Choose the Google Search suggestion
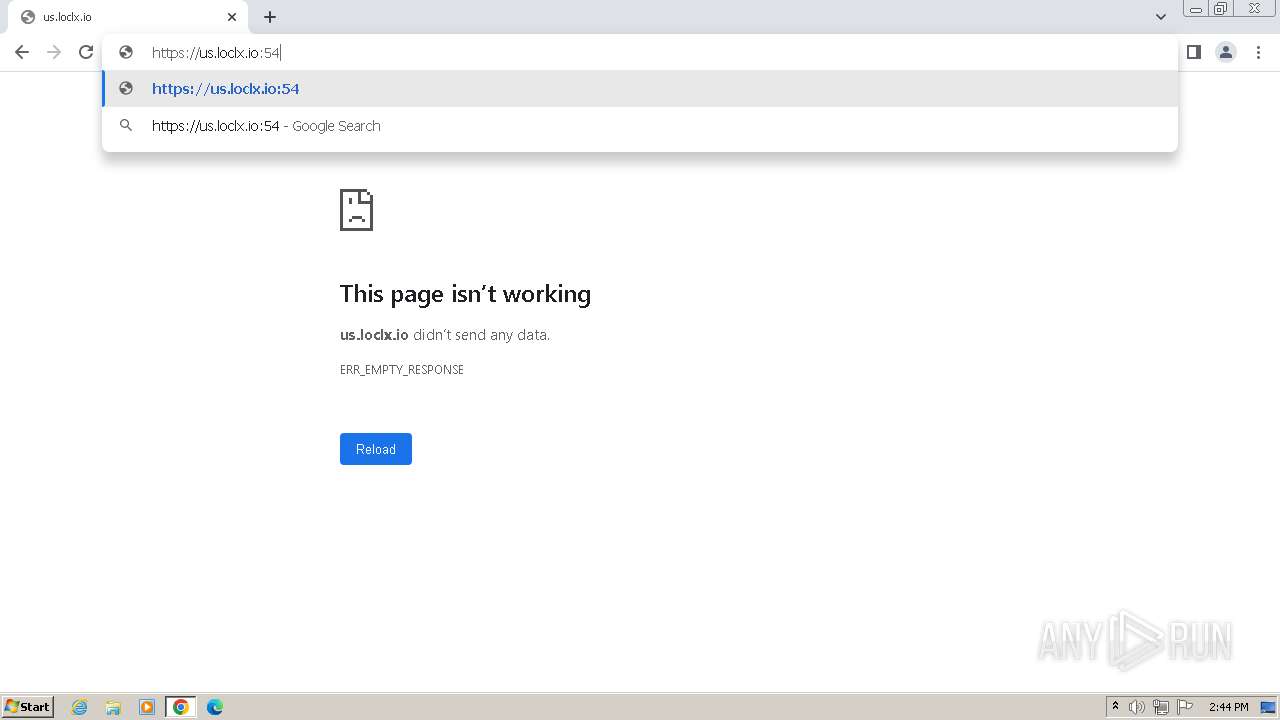The image size is (1280, 720). 640,126
